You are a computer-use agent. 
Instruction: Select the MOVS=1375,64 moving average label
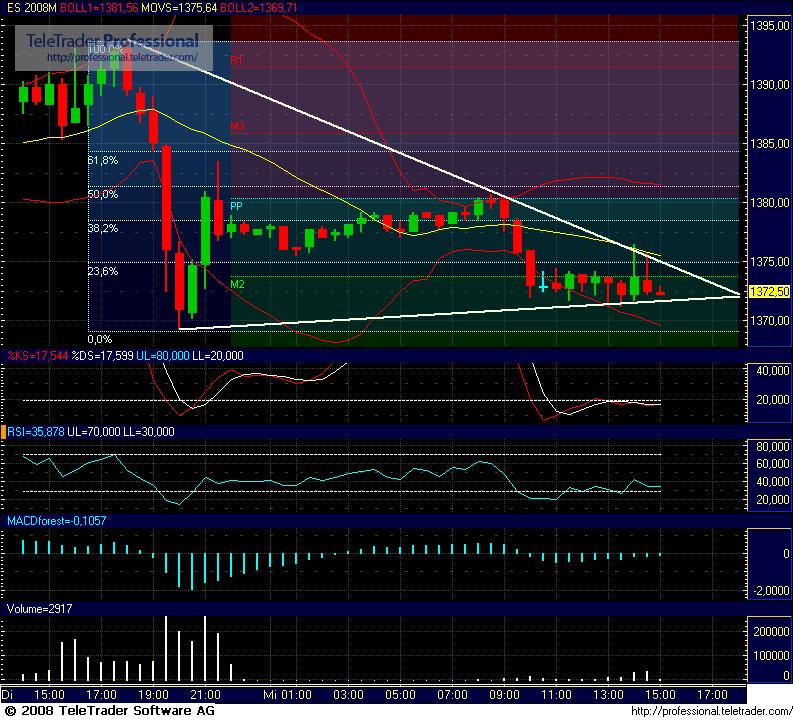pos(179,8)
